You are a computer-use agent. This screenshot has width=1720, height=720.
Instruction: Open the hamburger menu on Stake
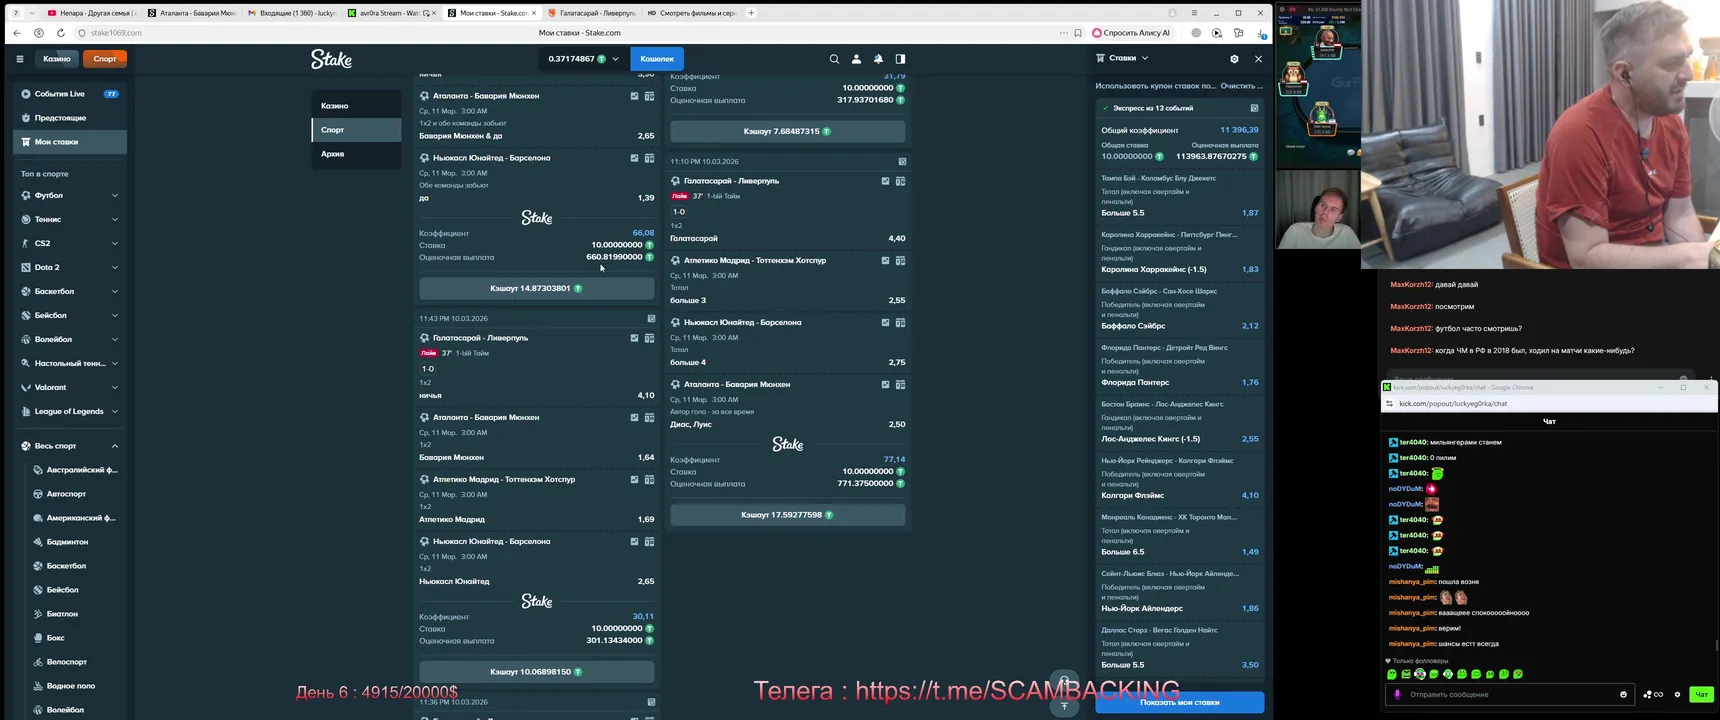pyautogui.click(x=19, y=59)
